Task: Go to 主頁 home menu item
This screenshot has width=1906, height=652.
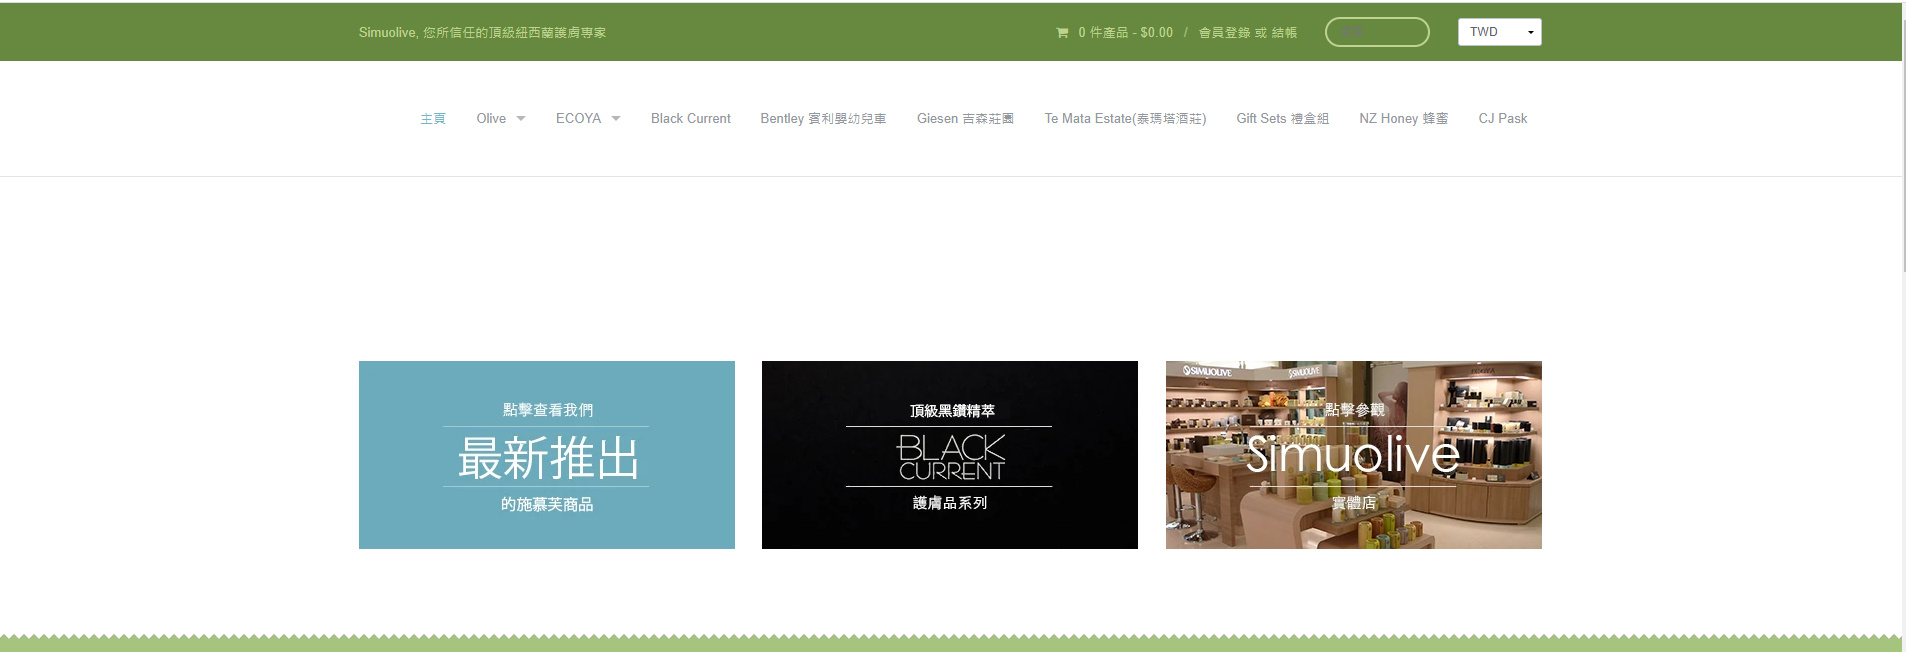Action: 433,118
